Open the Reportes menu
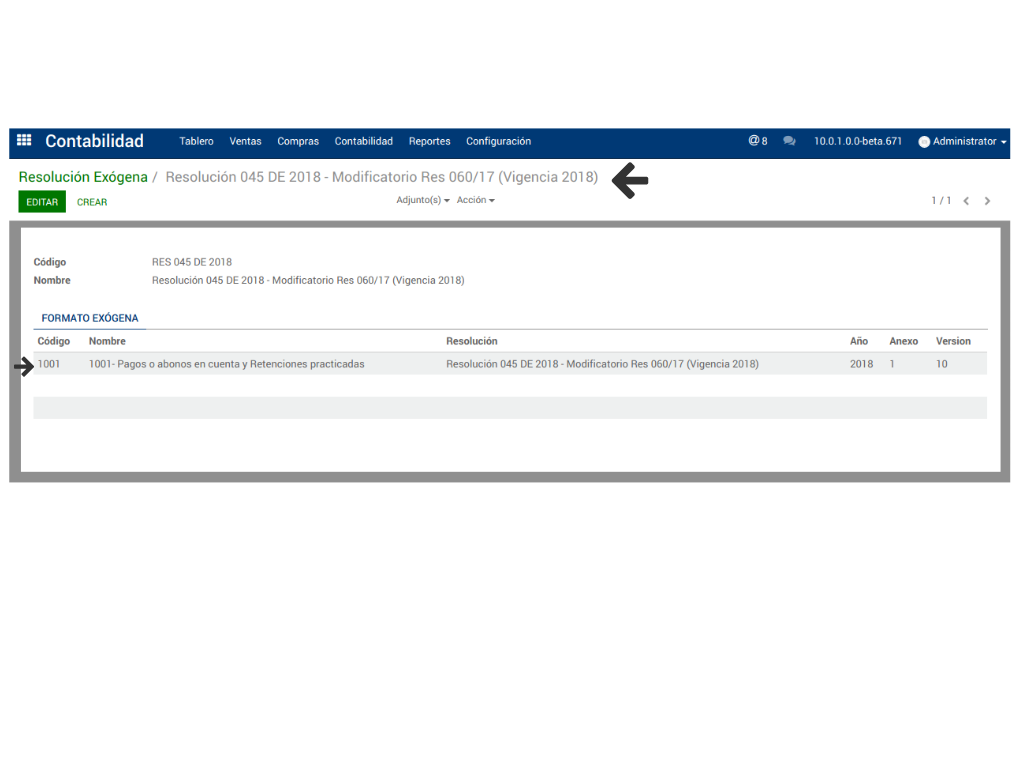1023x767 pixels. pos(429,141)
